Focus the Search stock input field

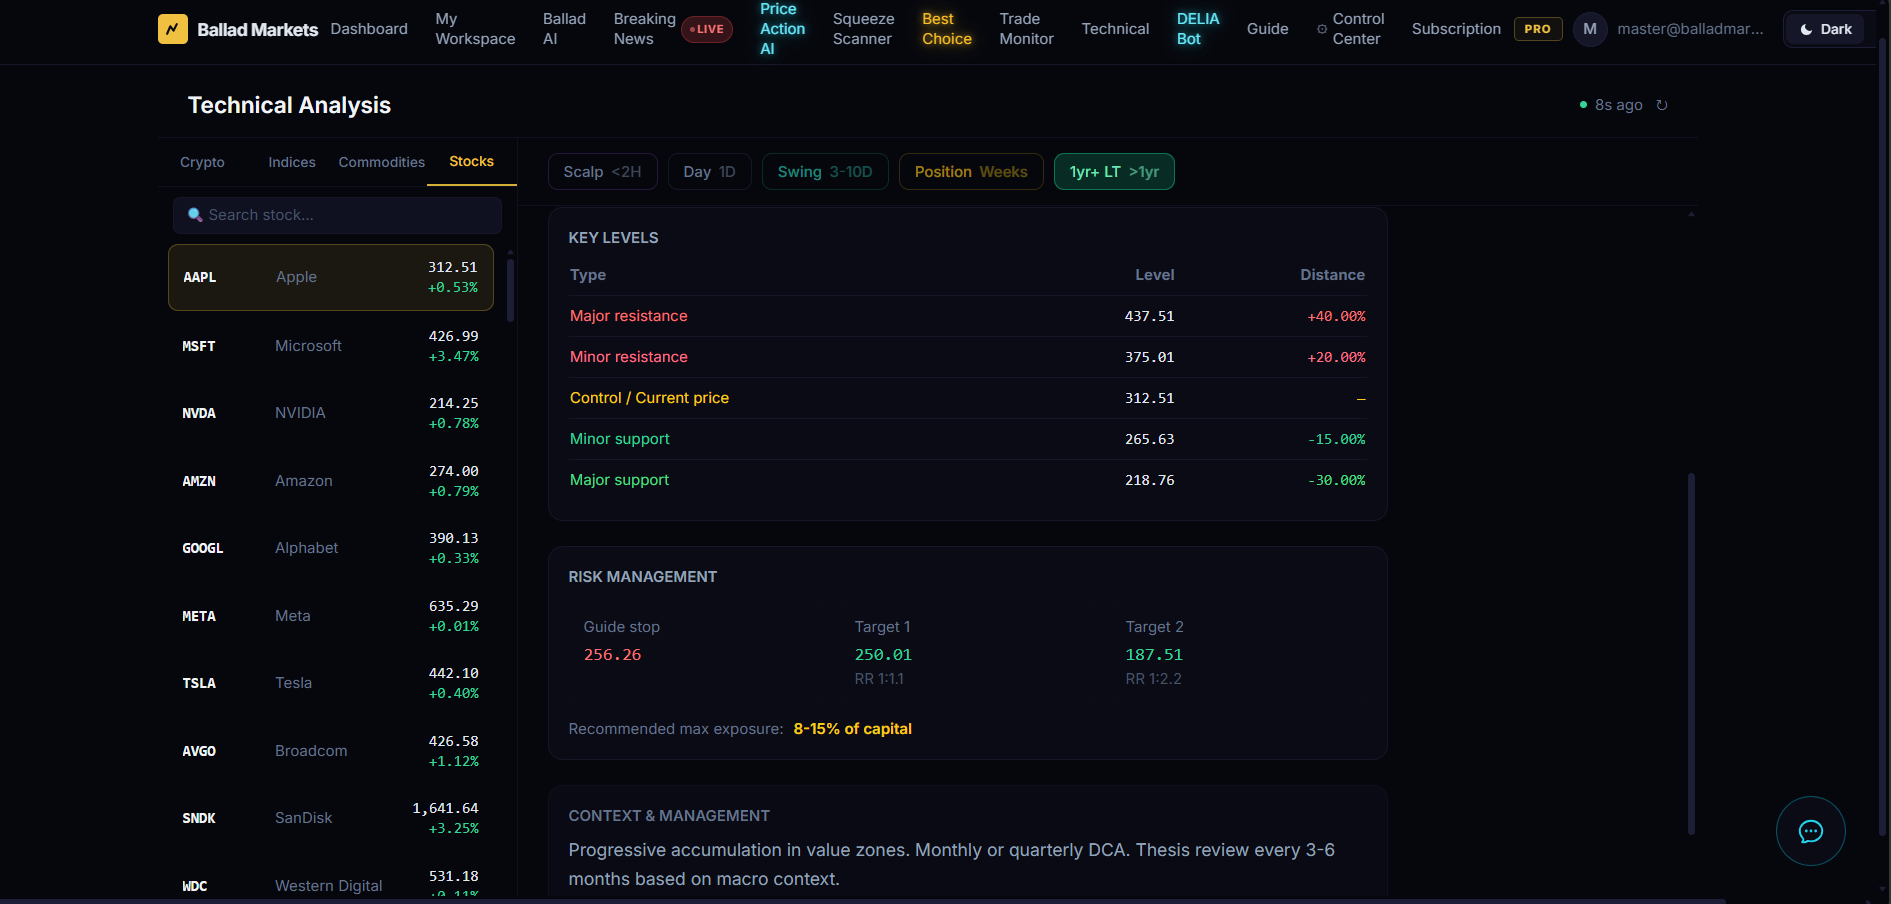click(337, 215)
